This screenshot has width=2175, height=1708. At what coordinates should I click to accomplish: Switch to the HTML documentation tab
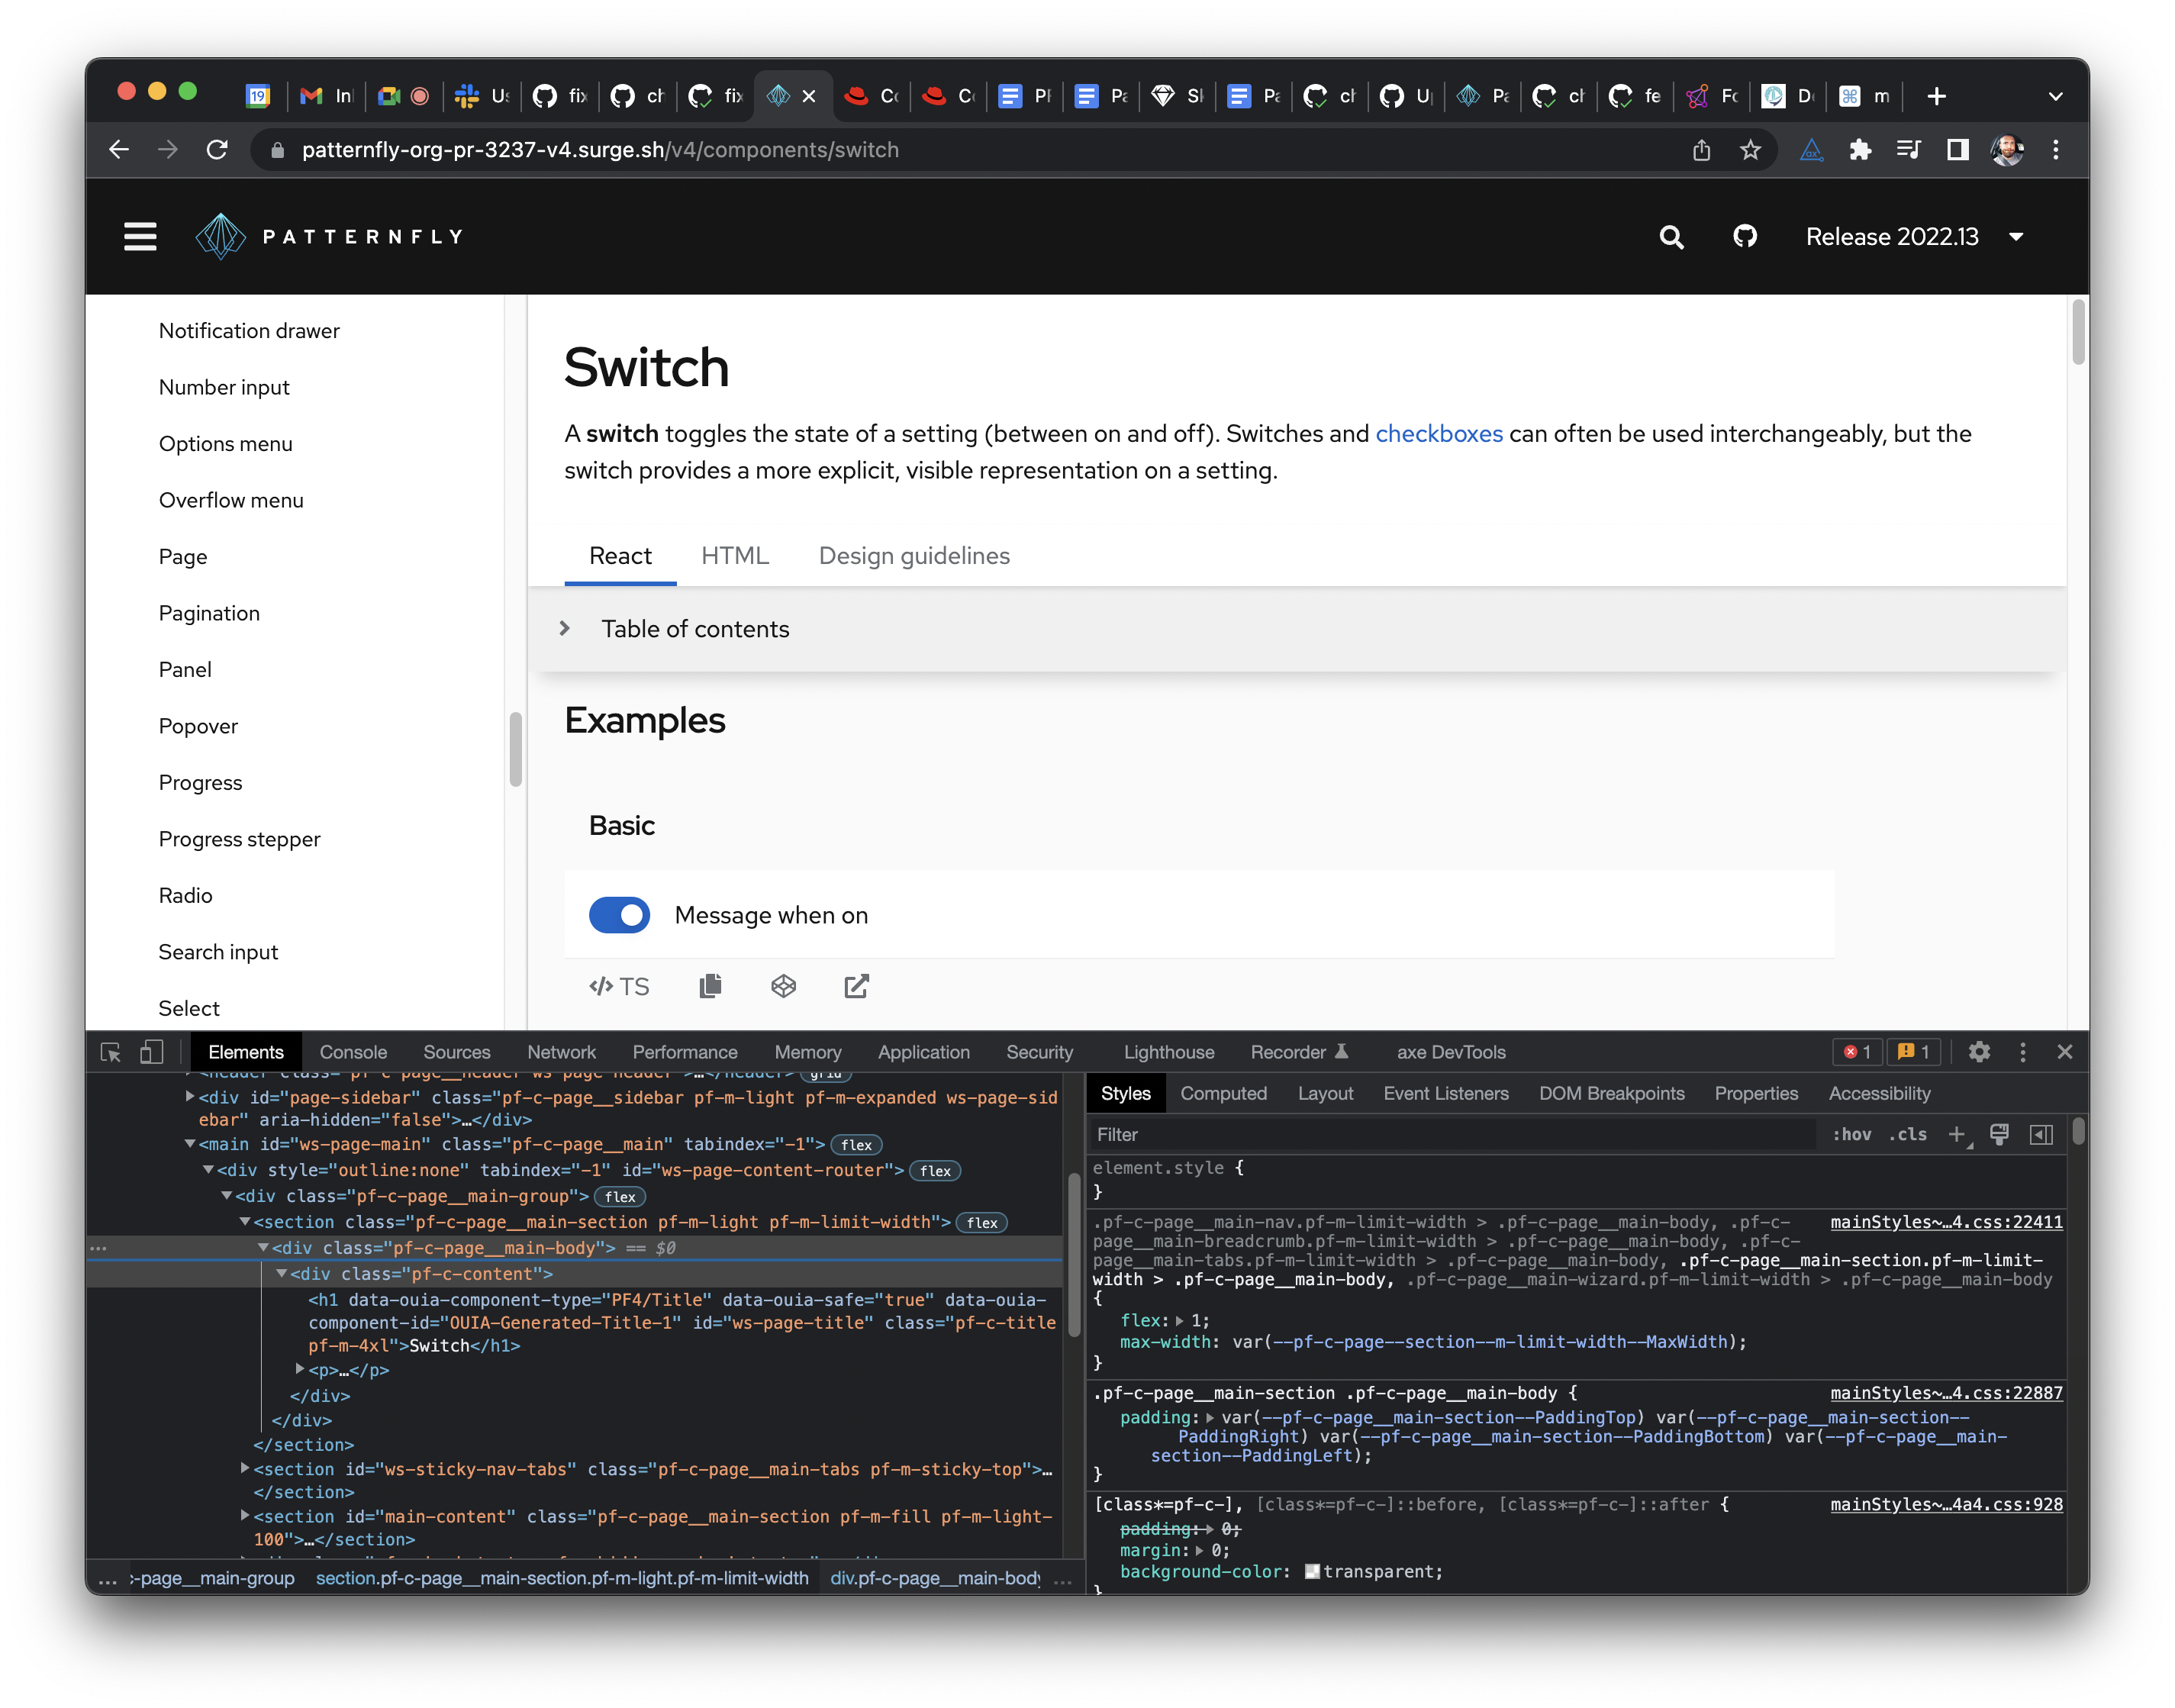(x=734, y=556)
